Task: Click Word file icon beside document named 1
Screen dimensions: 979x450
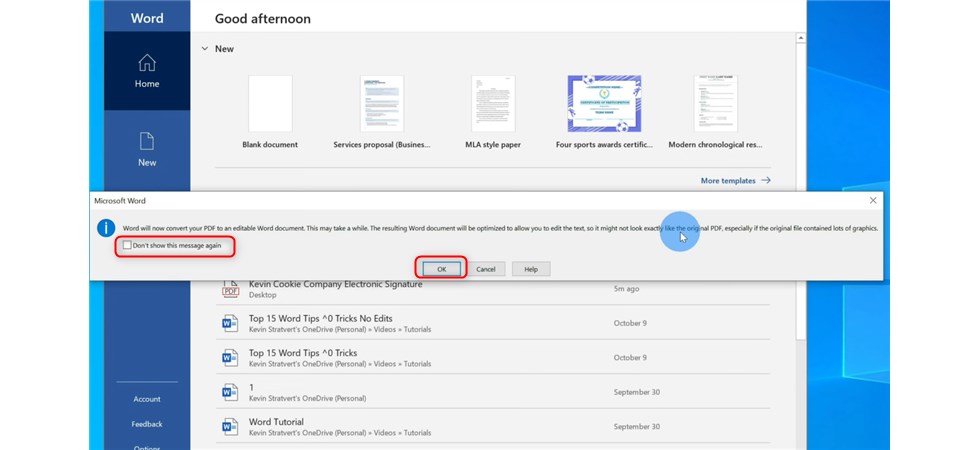Action: point(230,392)
